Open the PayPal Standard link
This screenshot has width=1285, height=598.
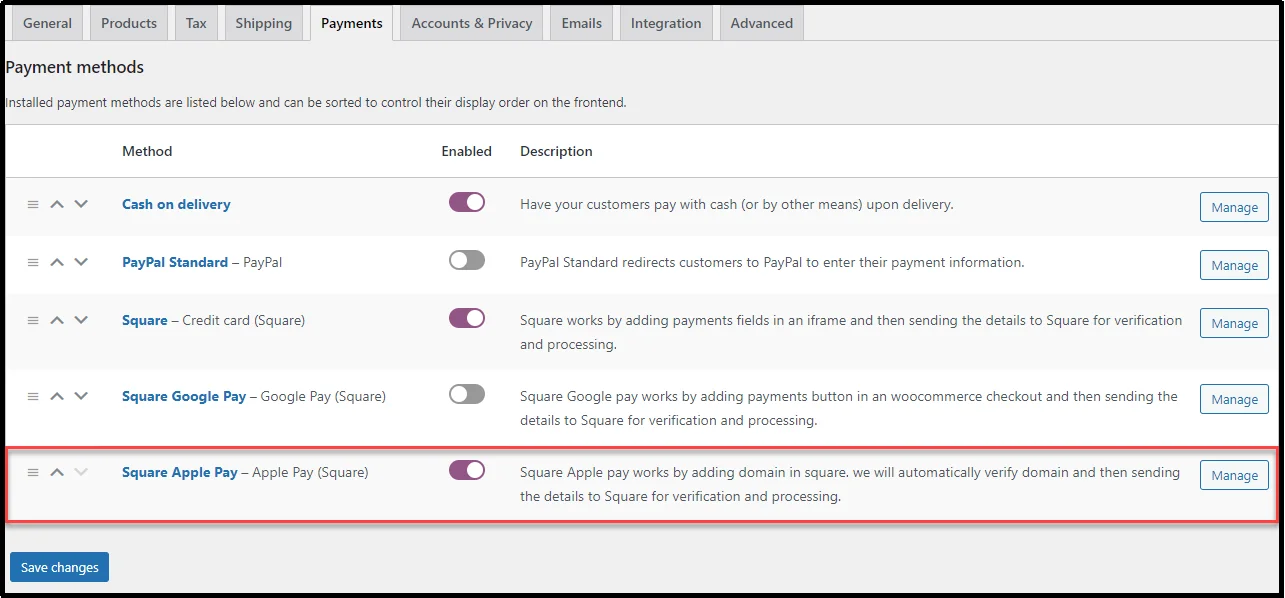pyautogui.click(x=175, y=262)
